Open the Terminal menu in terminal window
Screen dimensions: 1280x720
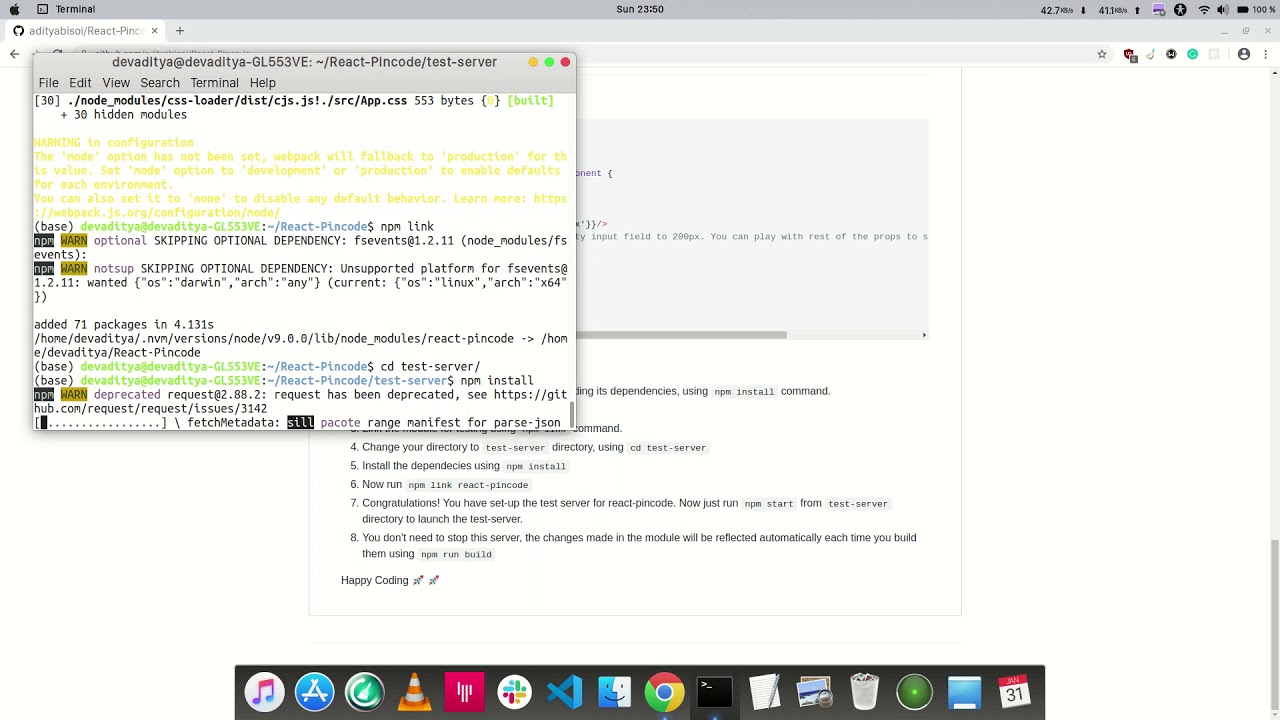tap(214, 83)
